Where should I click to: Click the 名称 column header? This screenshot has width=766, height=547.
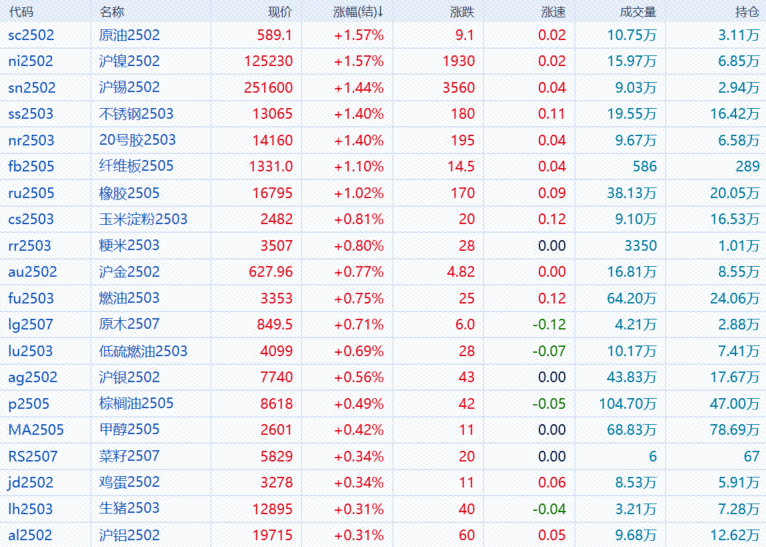click(x=112, y=12)
